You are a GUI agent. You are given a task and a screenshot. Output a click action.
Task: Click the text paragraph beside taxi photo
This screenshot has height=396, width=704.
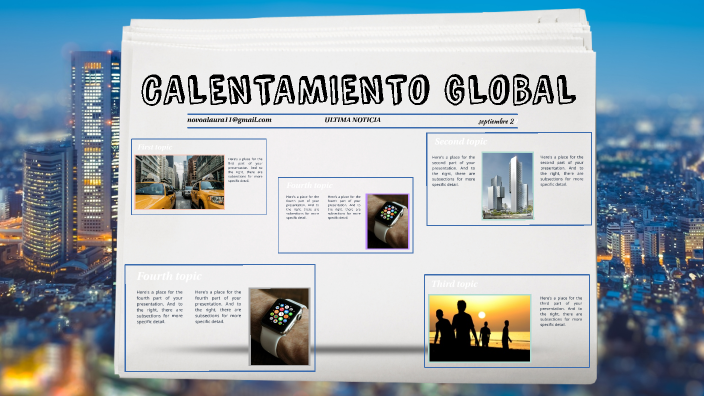[245, 170]
